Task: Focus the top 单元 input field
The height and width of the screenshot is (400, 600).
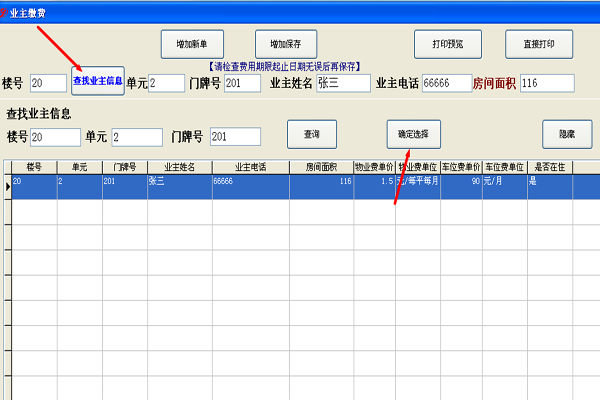Action: tap(166, 83)
